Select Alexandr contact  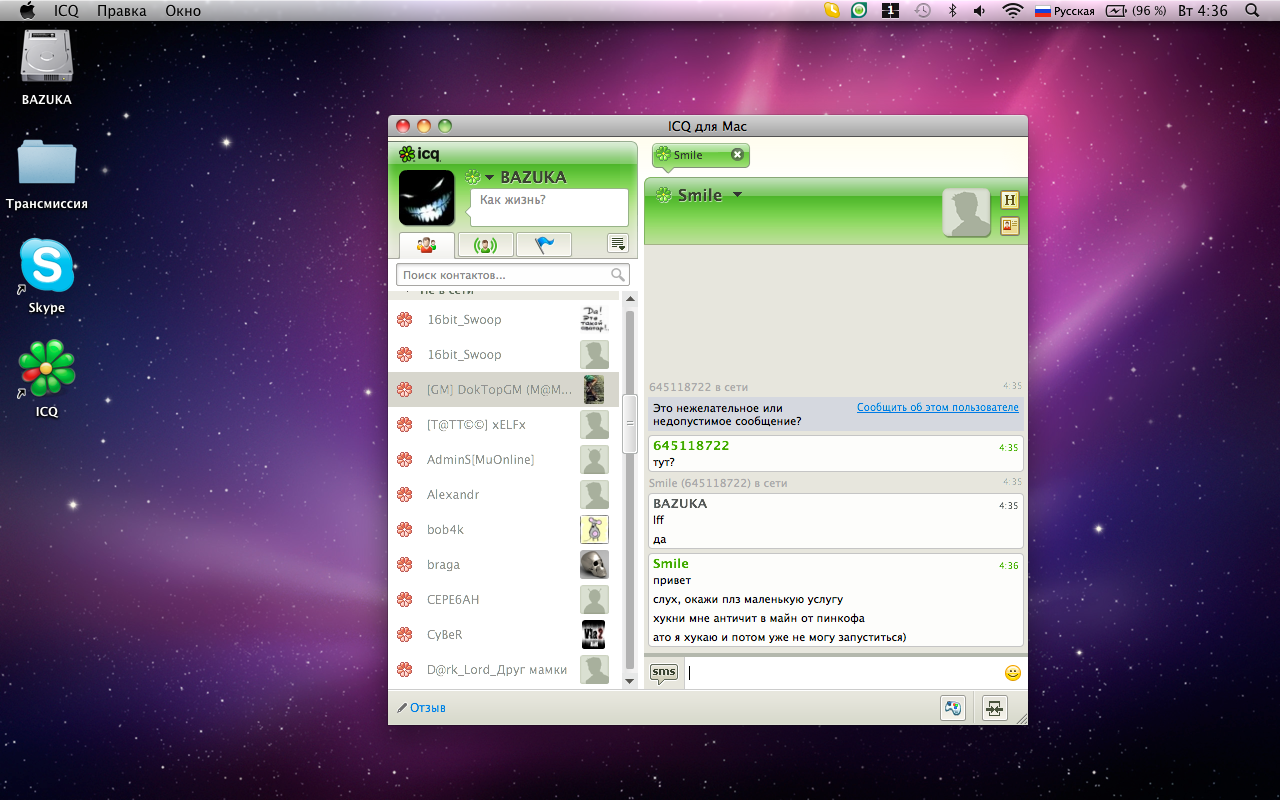[x=504, y=494]
